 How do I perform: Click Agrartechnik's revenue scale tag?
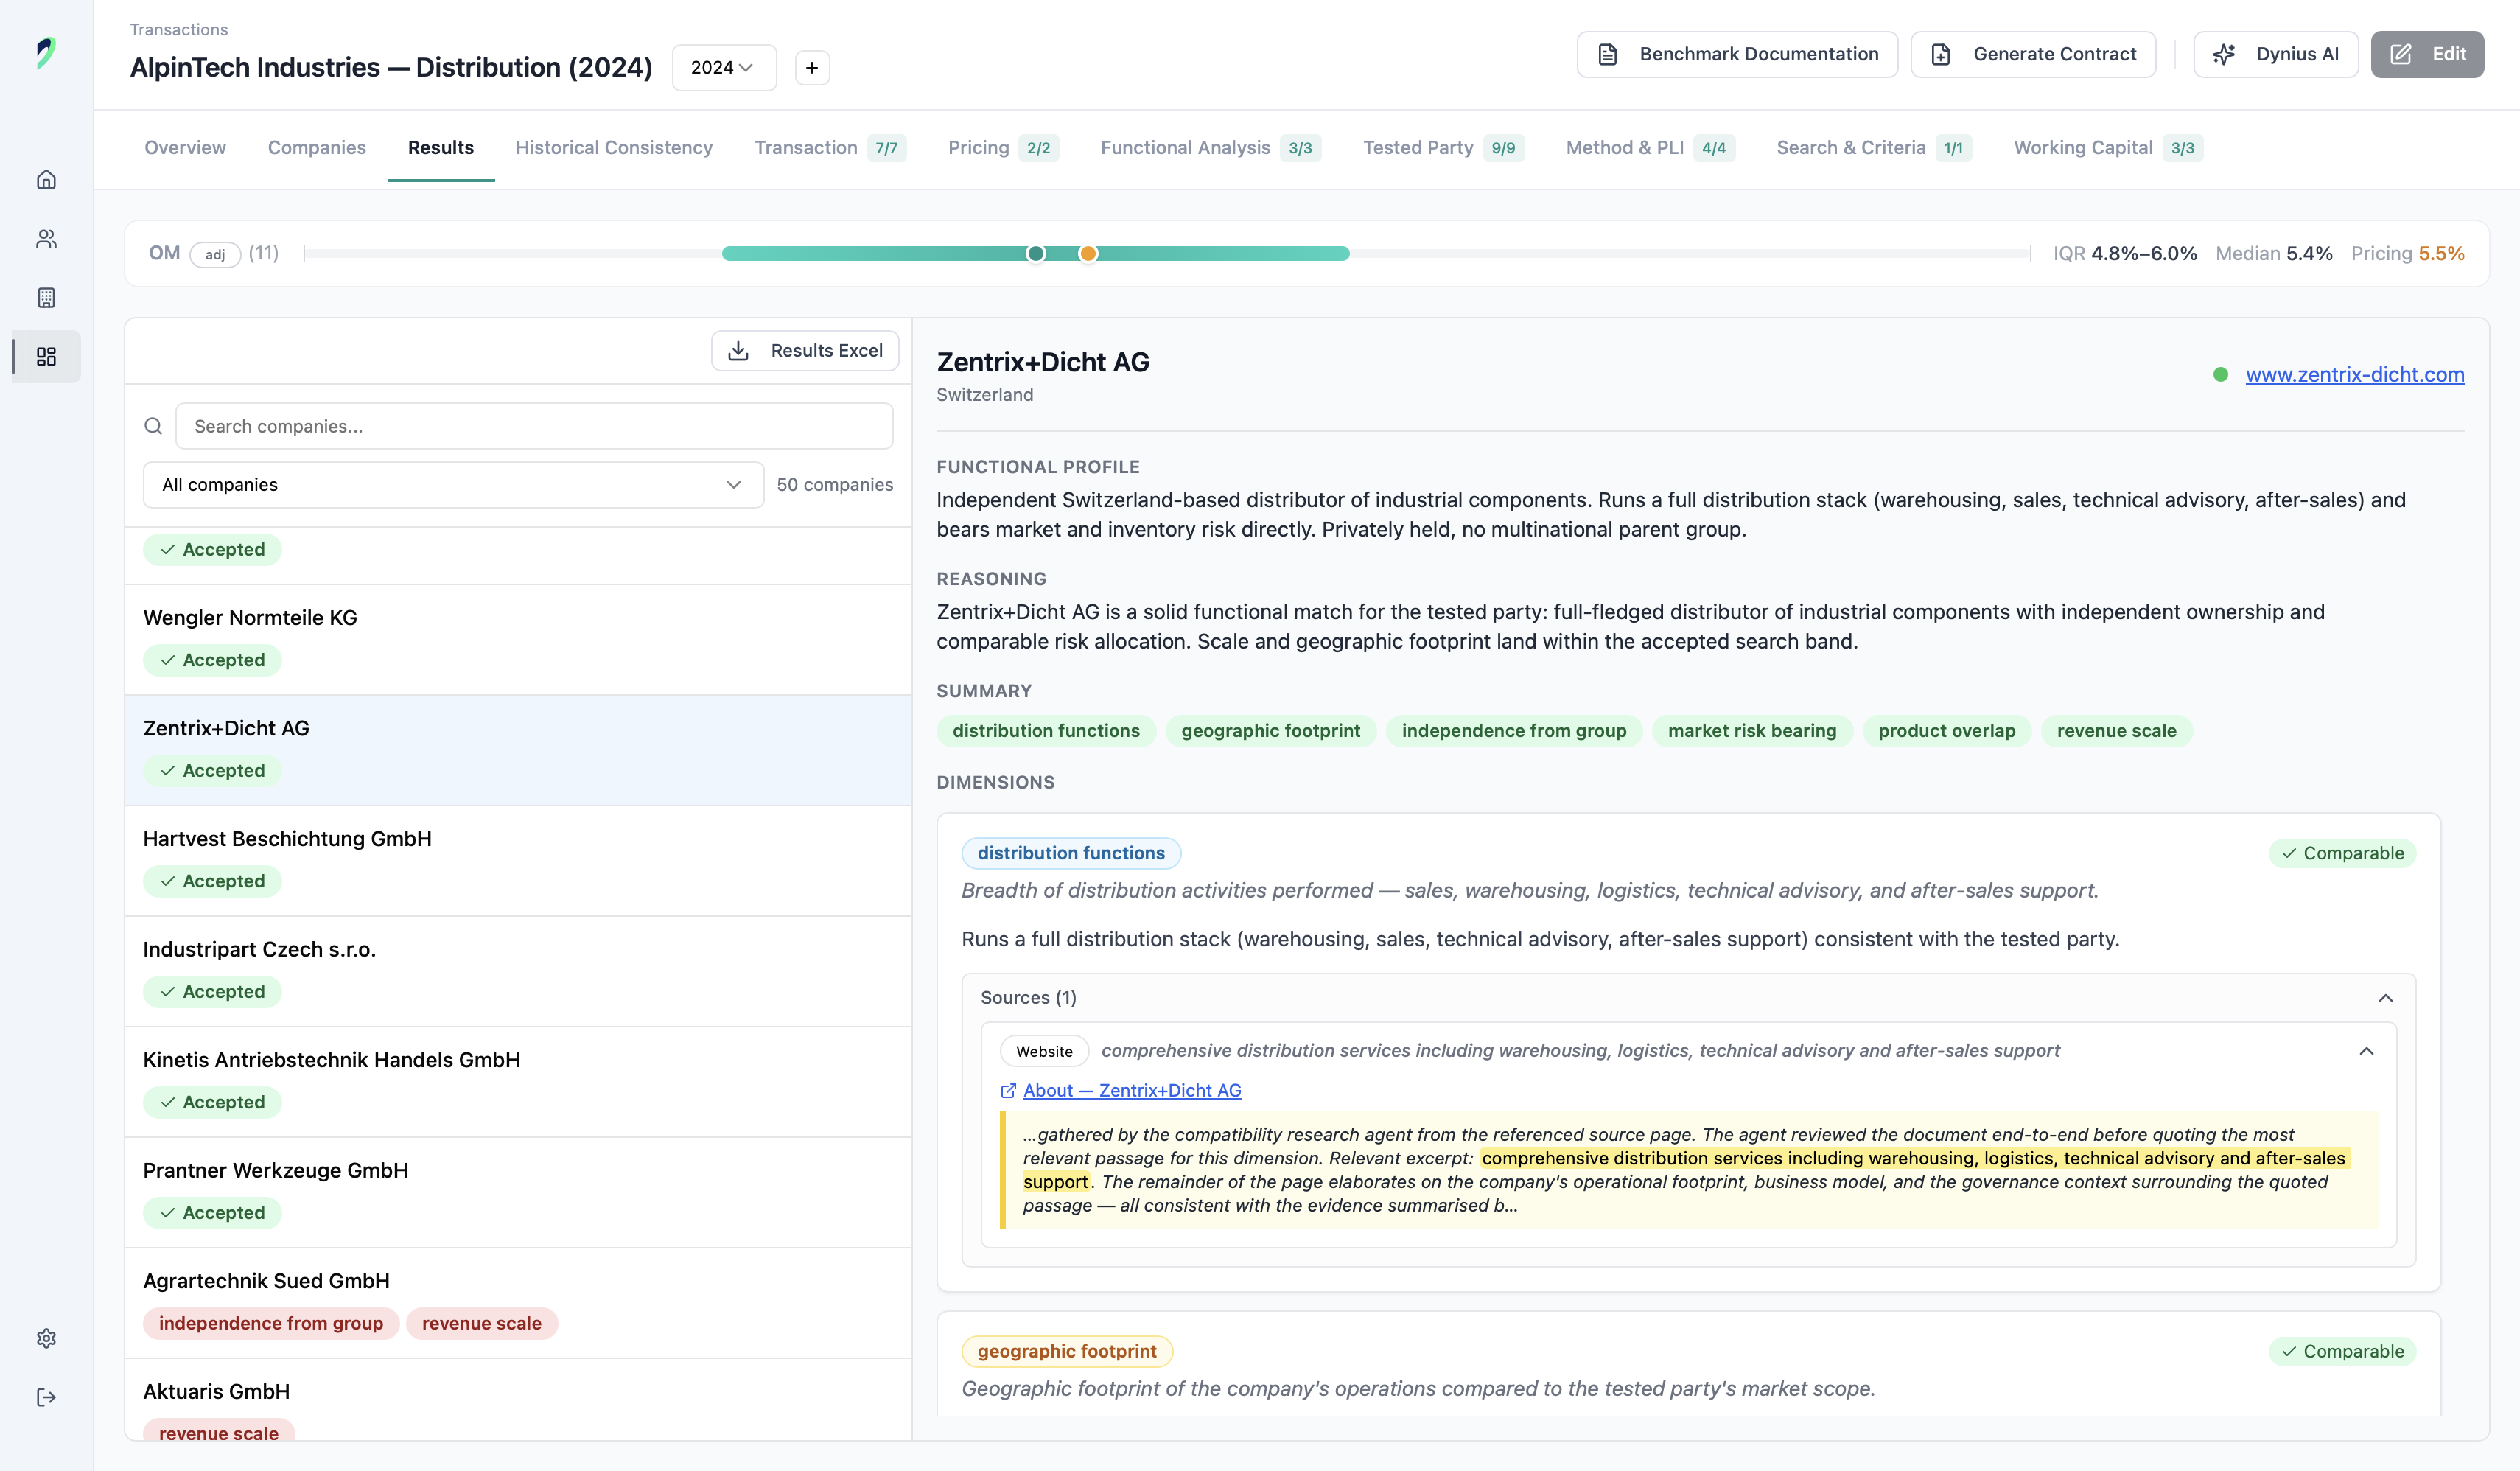(x=482, y=1324)
